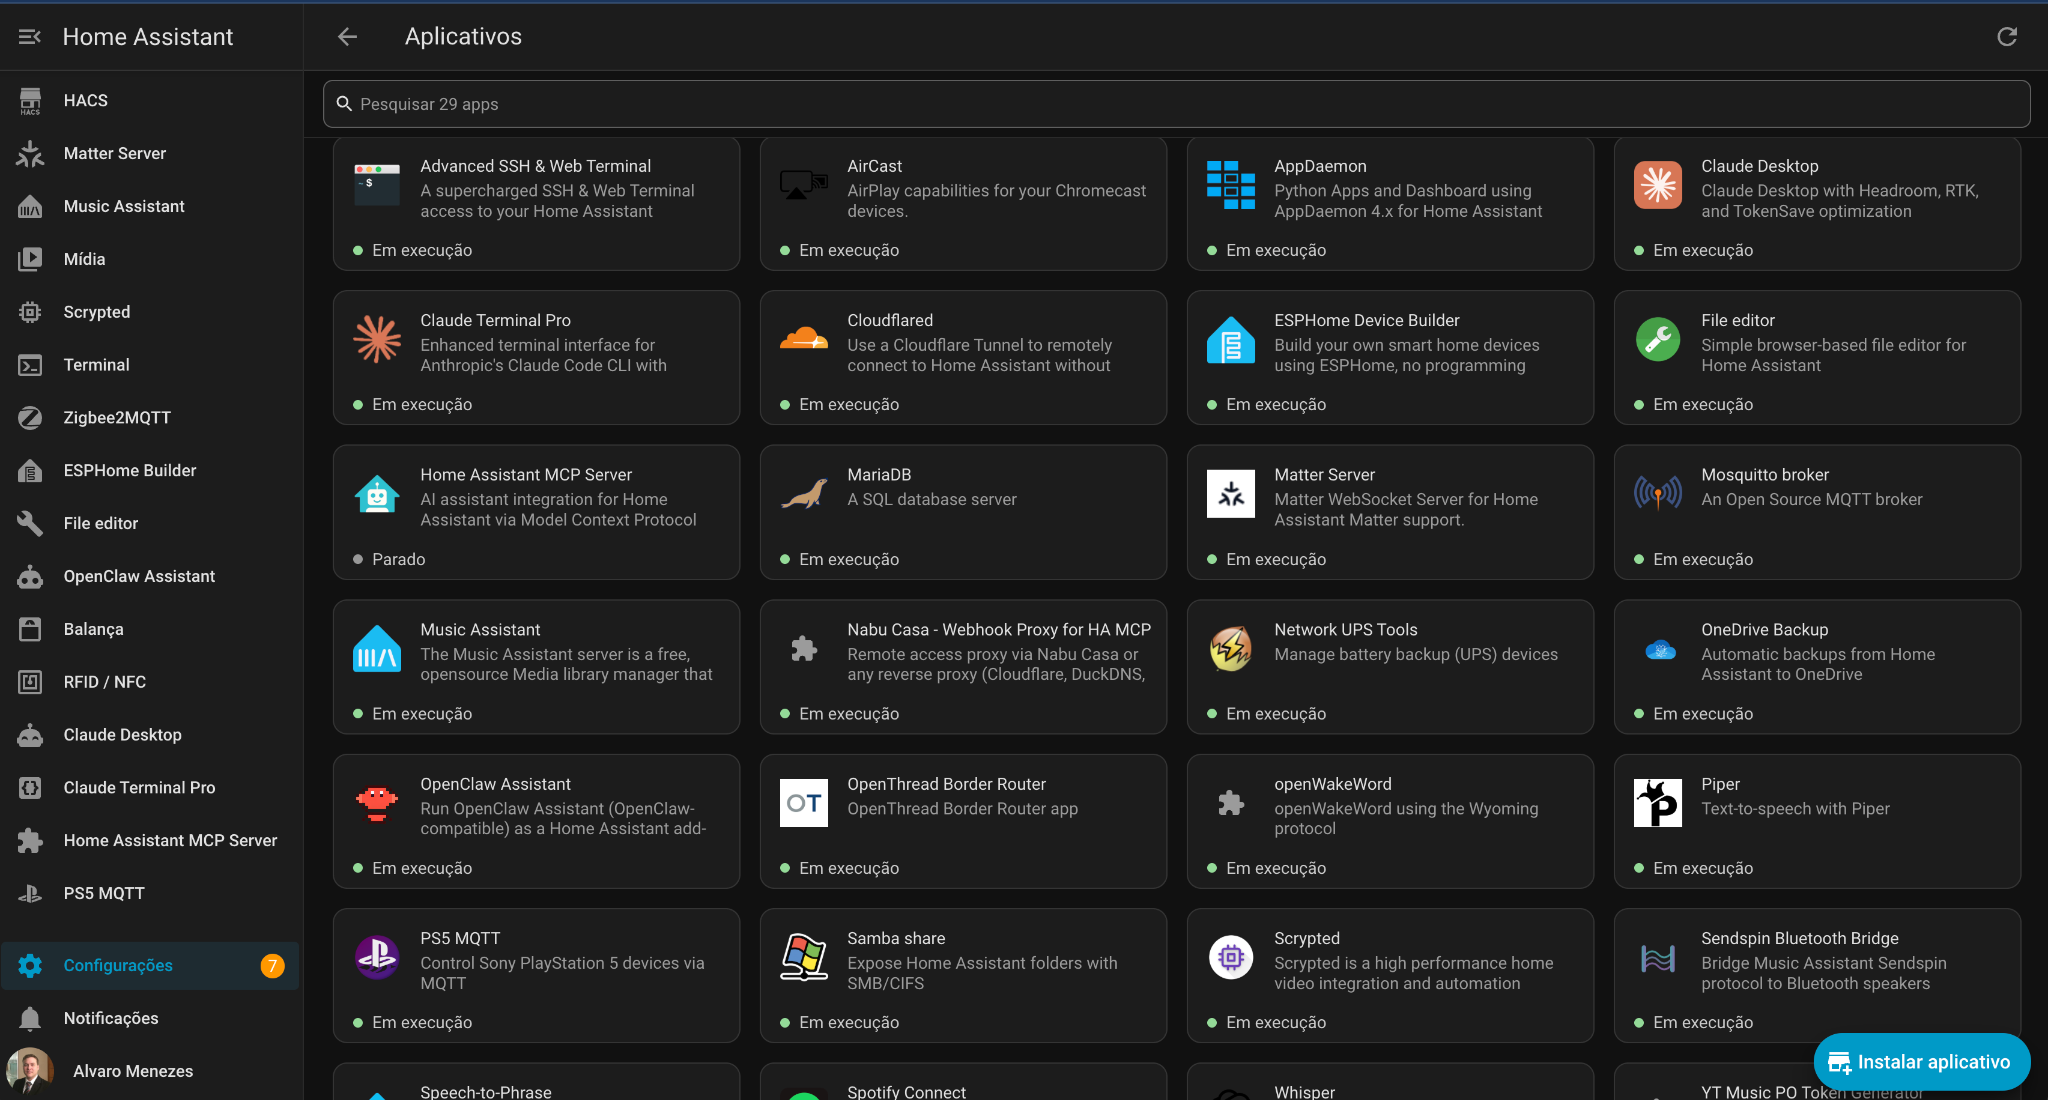The width and height of the screenshot is (2048, 1100).
Task: Click 'Text-to-speech with Piper' description
Action: [1795, 808]
